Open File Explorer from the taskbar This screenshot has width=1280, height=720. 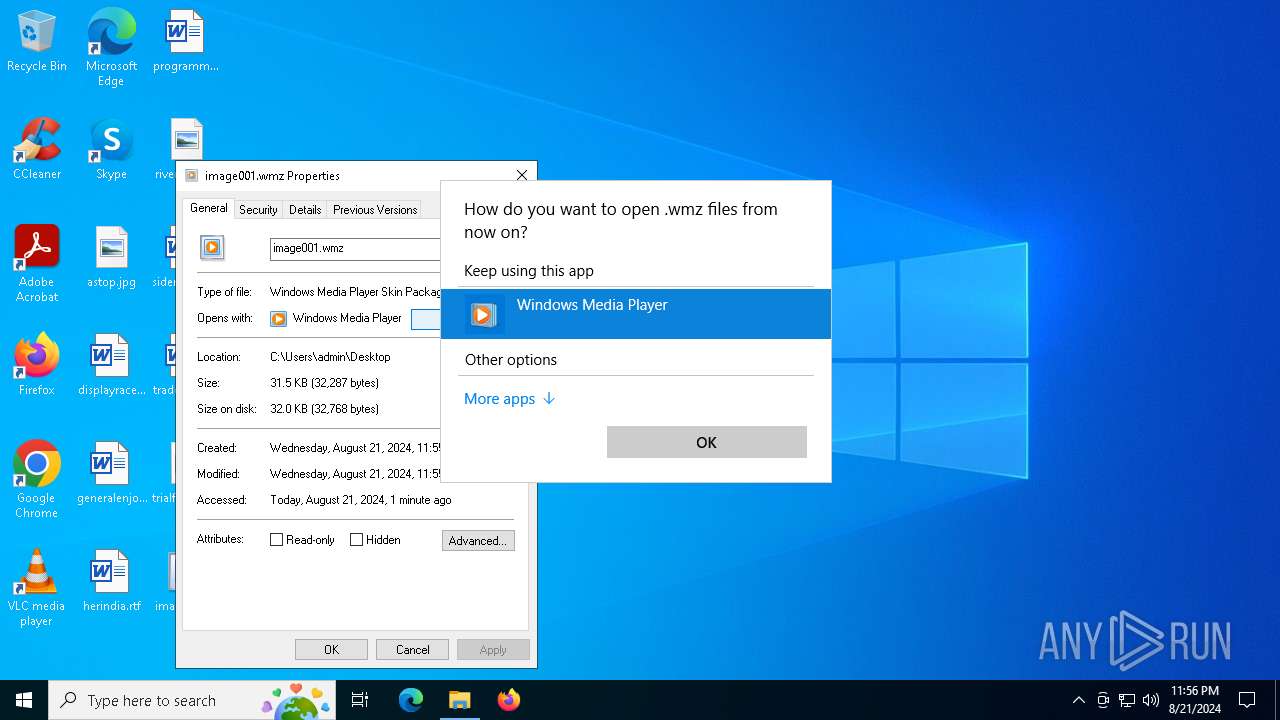(460, 700)
